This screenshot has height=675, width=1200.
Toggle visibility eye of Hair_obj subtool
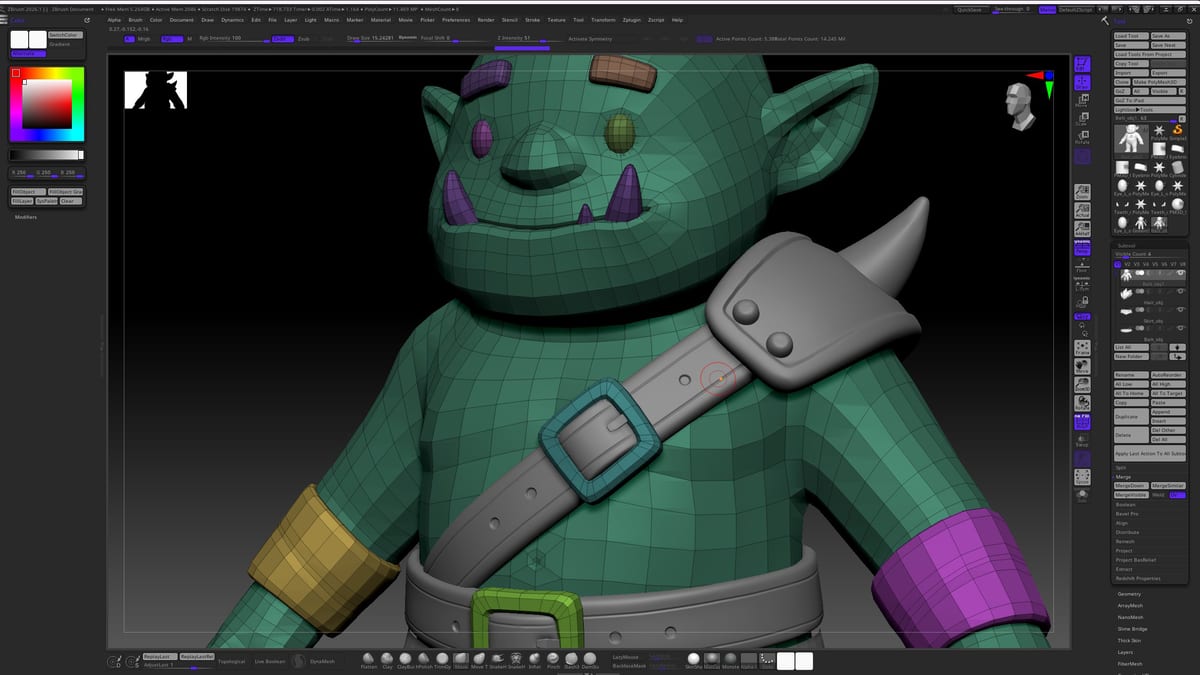(1180, 292)
